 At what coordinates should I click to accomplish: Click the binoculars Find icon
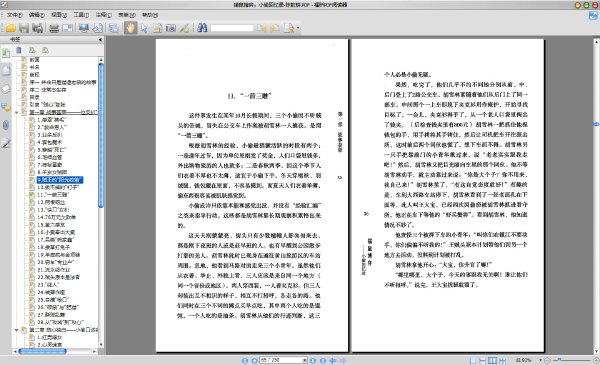point(202,28)
